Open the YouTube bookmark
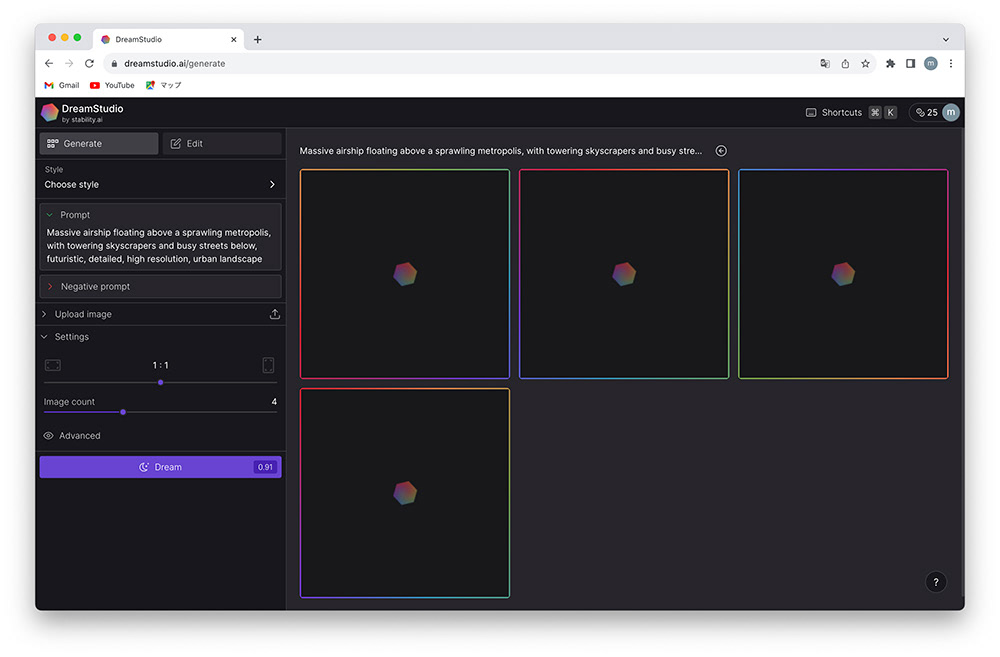Image resolution: width=1000 pixels, height=657 pixels. (112, 85)
